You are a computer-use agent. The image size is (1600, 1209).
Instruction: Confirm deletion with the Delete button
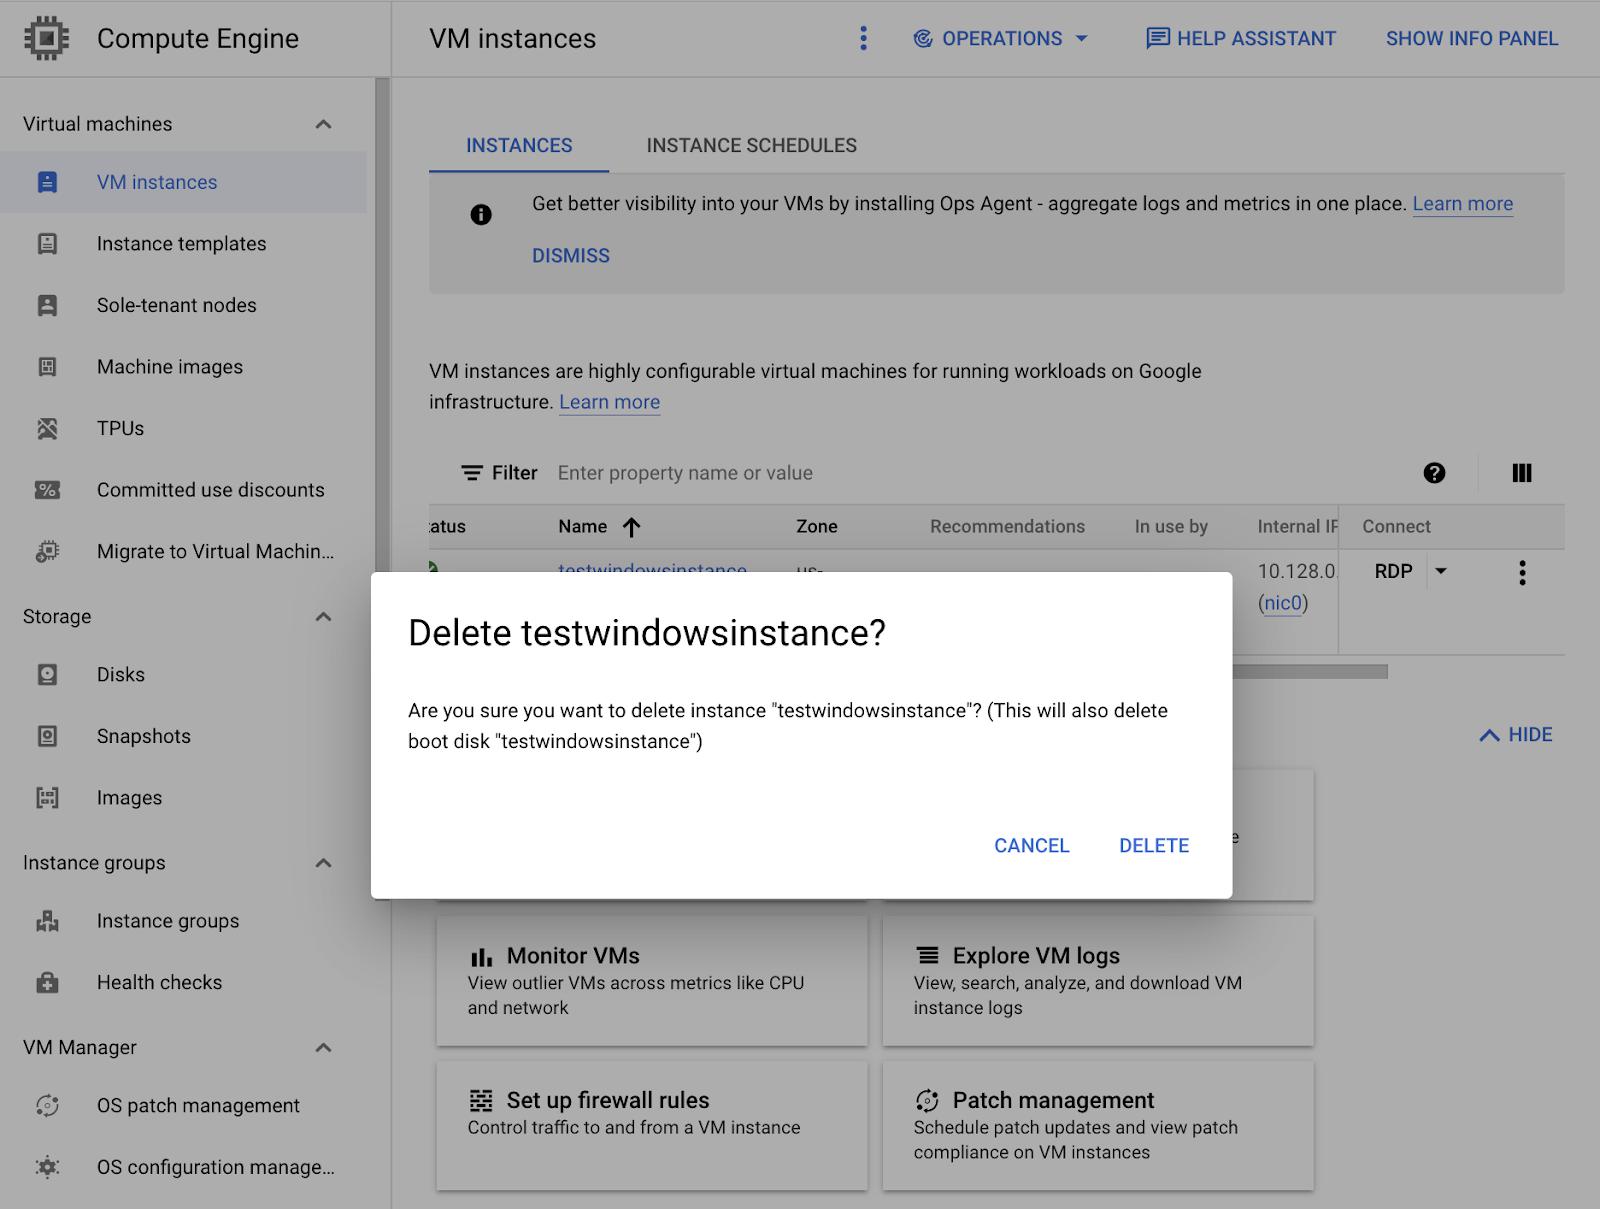[1154, 846]
